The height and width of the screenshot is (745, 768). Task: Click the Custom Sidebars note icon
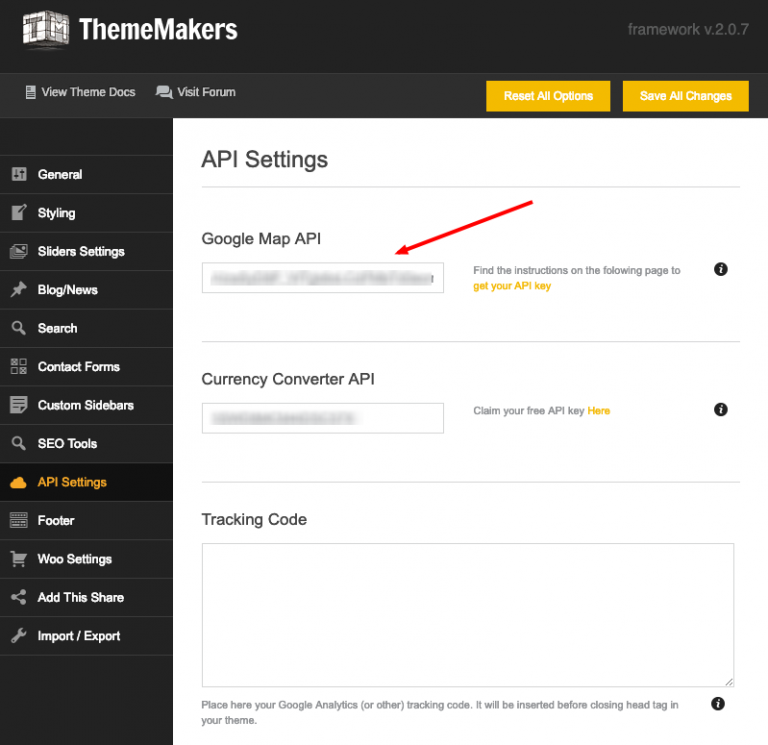(19, 405)
